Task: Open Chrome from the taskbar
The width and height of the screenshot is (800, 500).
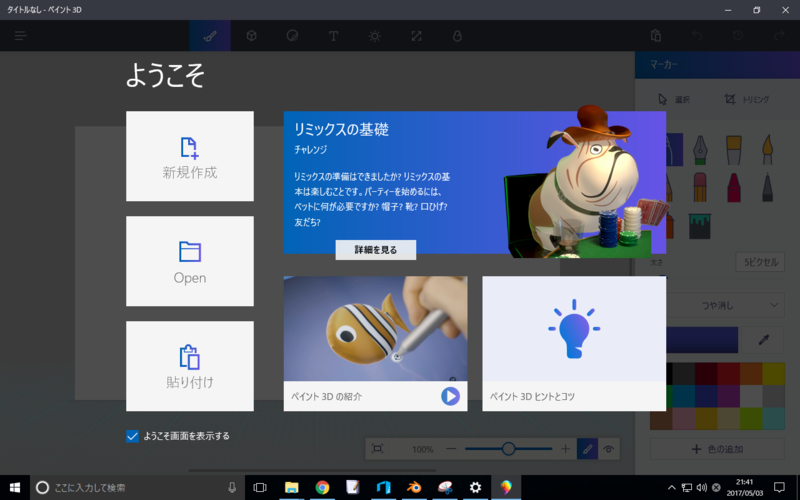Action: pyautogui.click(x=322, y=488)
